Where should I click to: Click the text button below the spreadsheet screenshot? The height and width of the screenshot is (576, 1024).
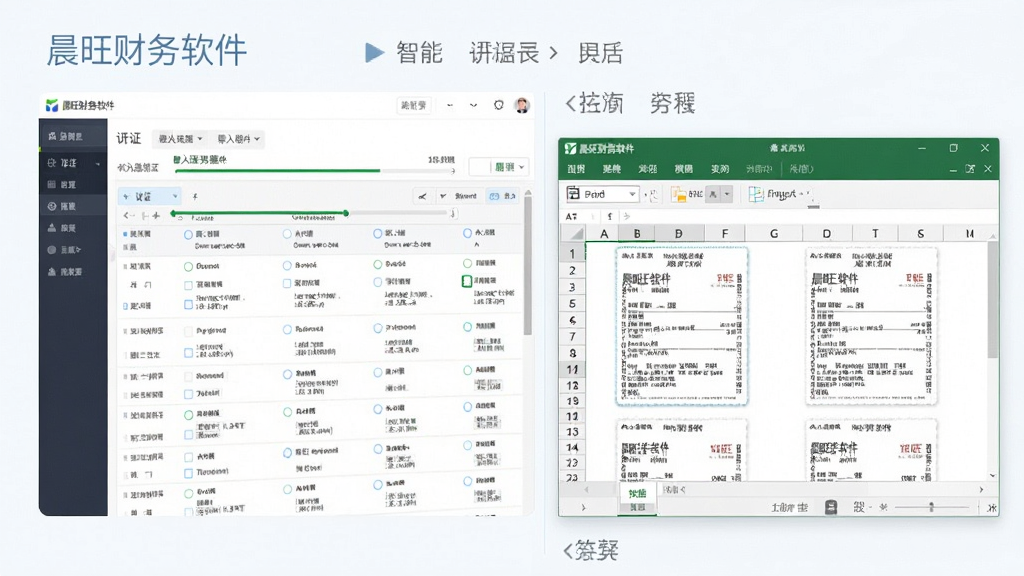pos(591,551)
